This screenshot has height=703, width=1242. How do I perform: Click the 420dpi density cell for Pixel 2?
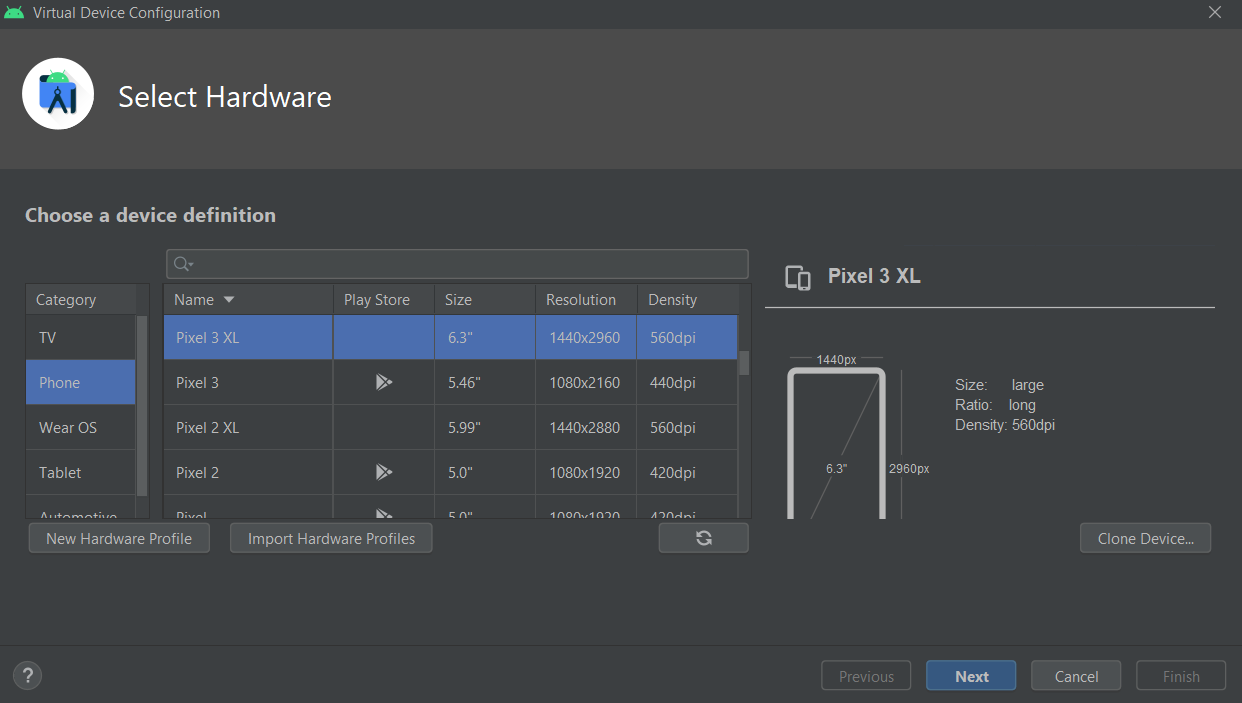(688, 472)
